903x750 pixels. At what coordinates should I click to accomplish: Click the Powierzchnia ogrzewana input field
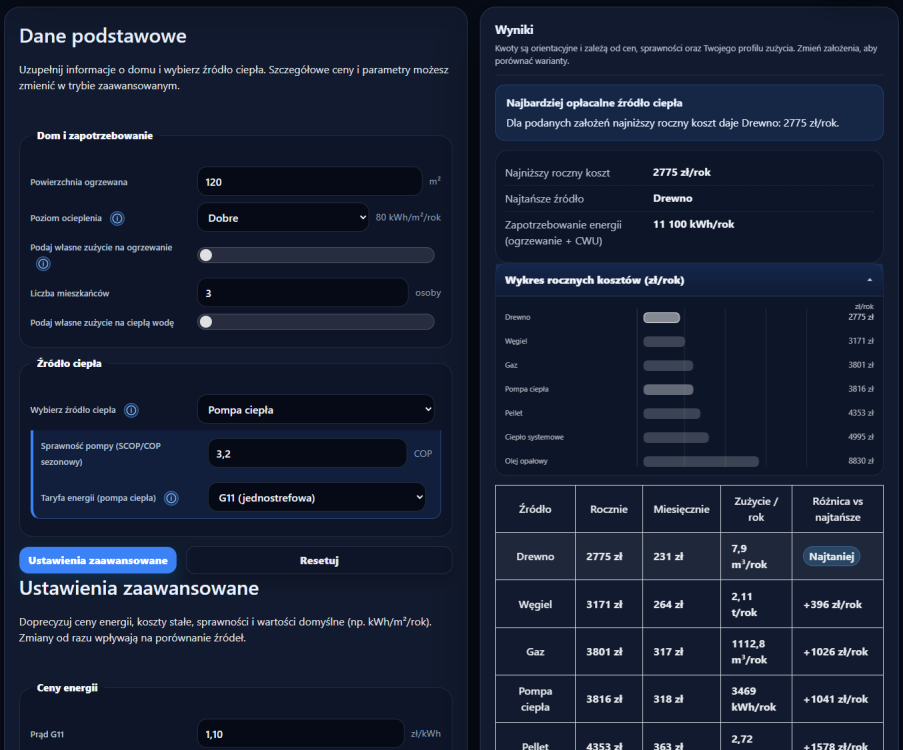[309, 182]
